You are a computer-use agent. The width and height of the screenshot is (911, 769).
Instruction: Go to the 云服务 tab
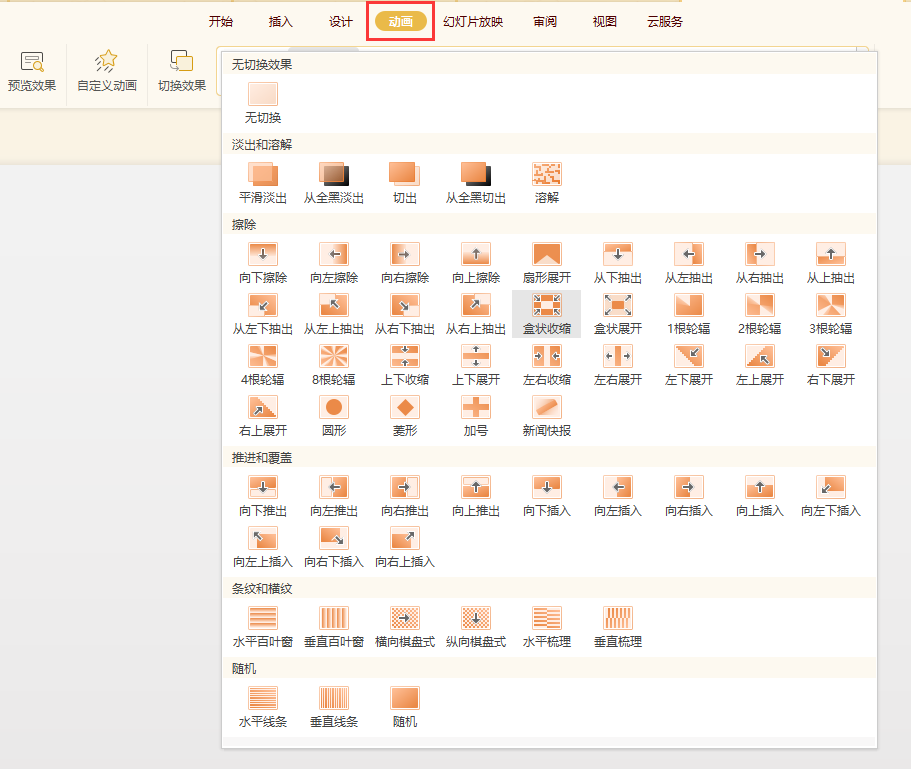click(665, 21)
